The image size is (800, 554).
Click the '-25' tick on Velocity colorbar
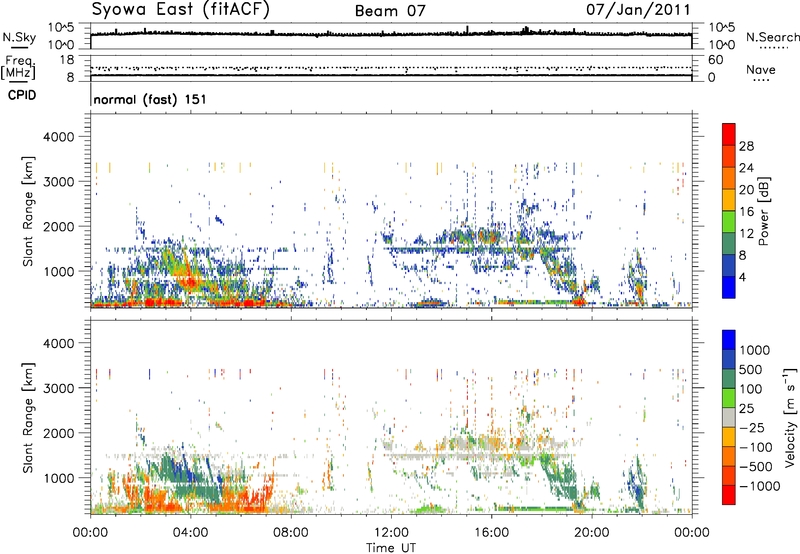tap(752, 428)
